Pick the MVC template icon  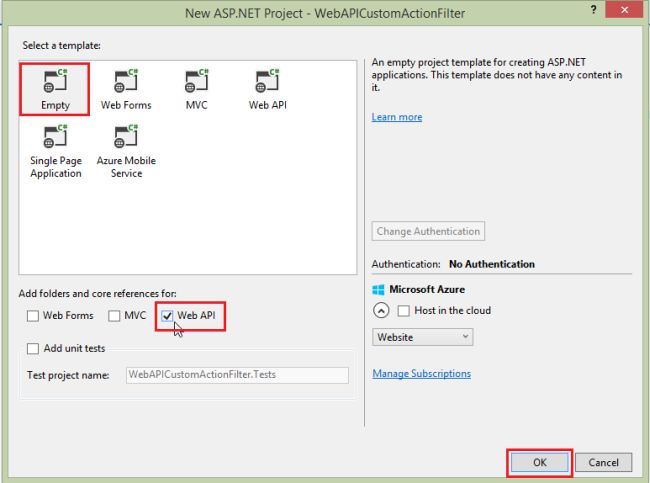click(196, 80)
